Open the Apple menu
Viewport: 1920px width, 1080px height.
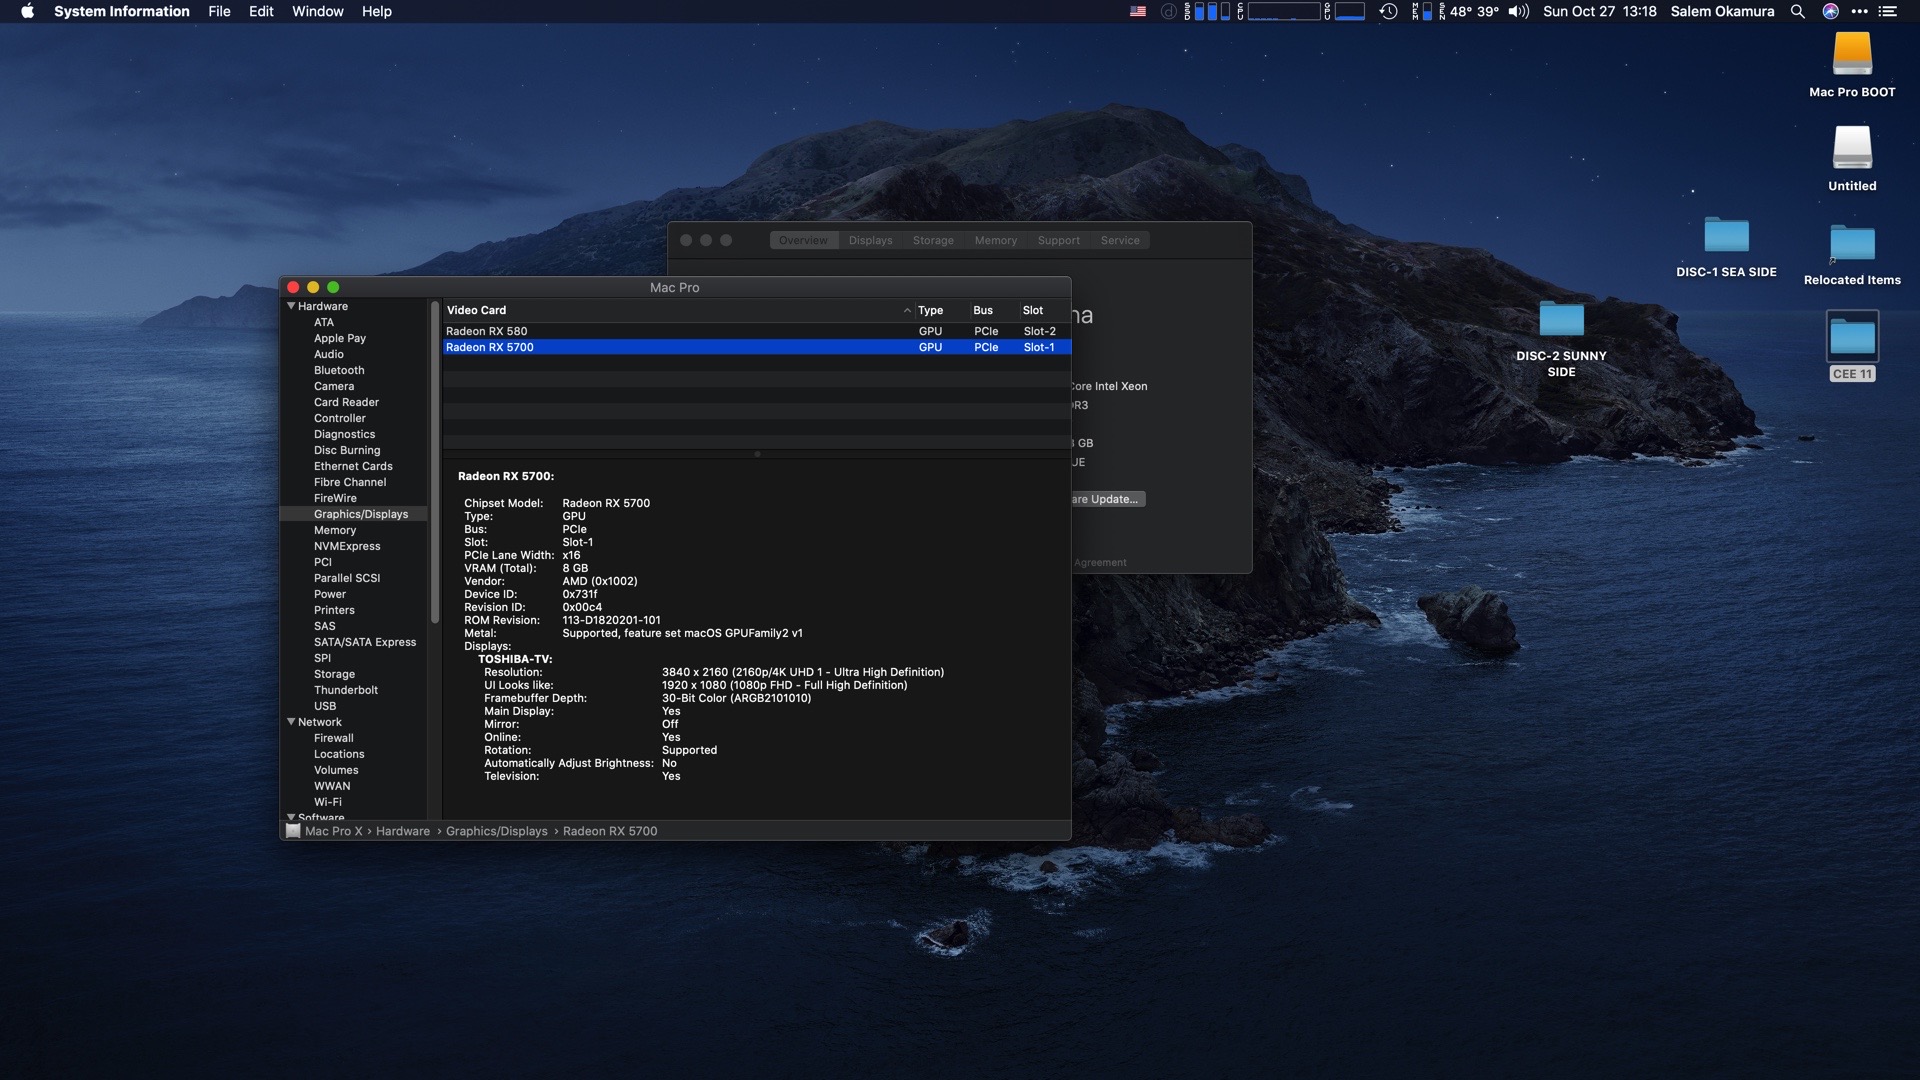click(x=27, y=11)
